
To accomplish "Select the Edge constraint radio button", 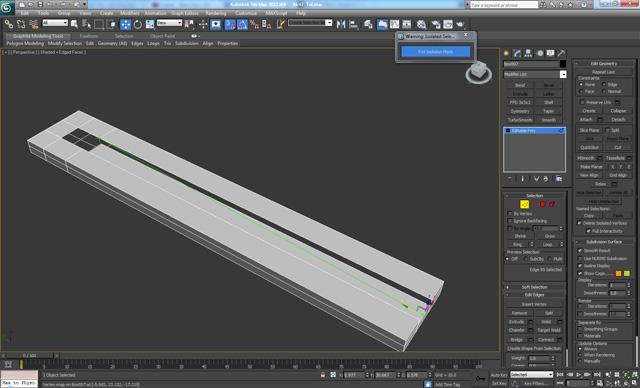I will 604,84.
